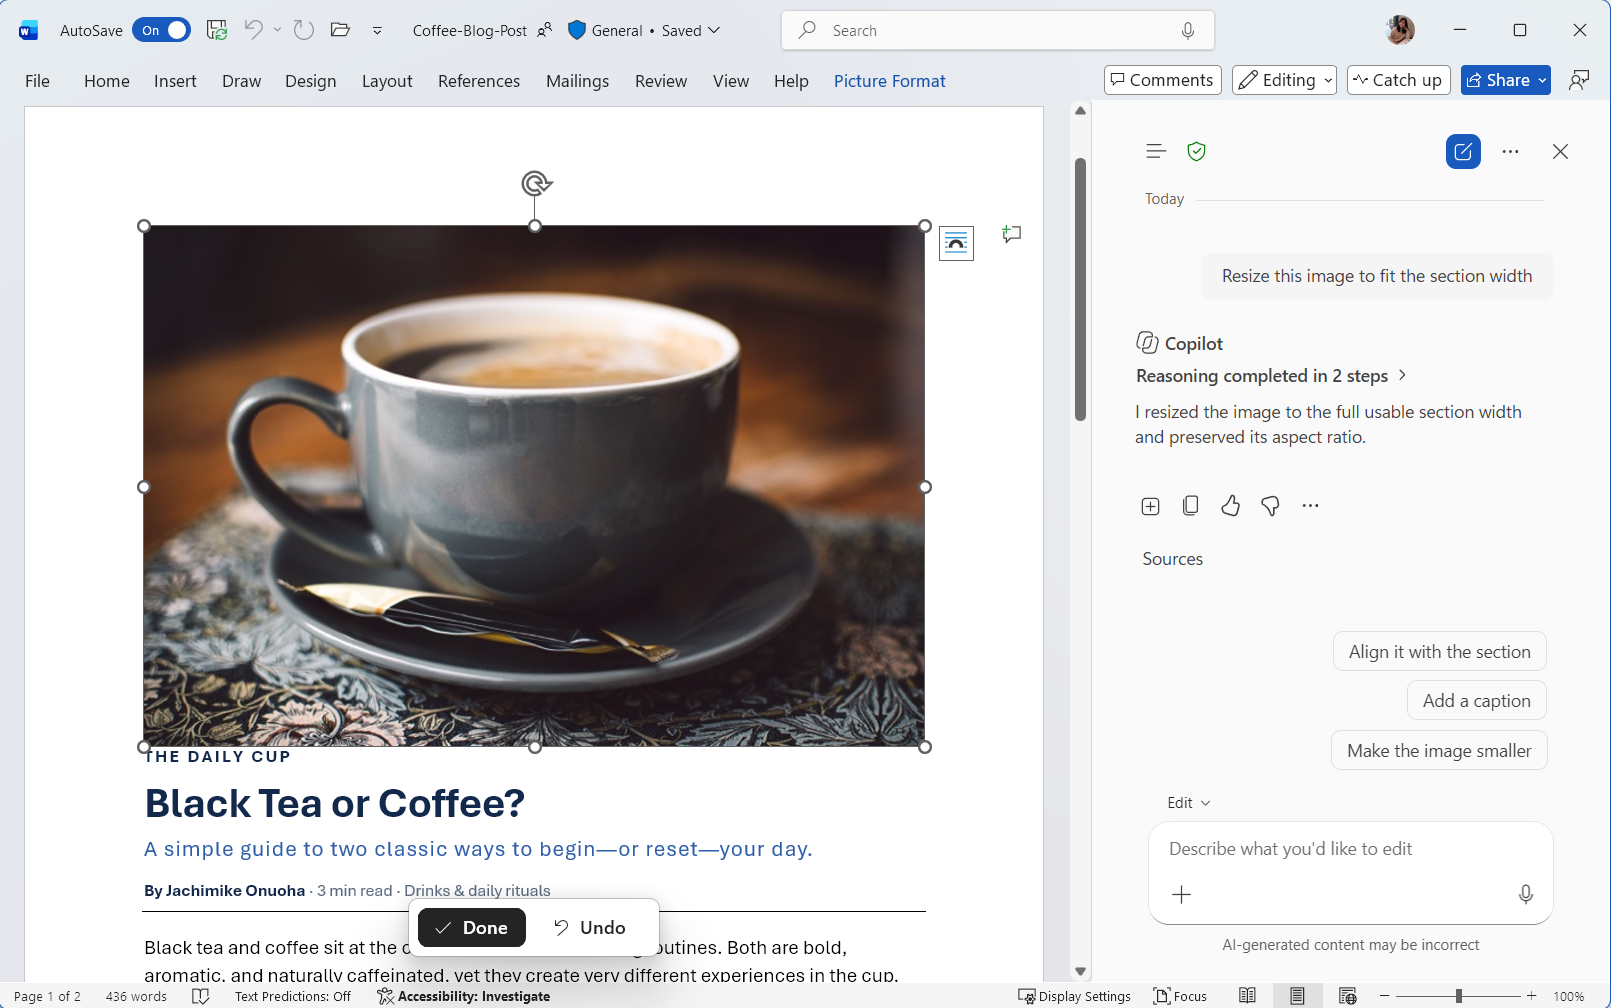1611x1008 pixels.
Task: Give thumbs up to Copilot response
Action: click(1230, 506)
